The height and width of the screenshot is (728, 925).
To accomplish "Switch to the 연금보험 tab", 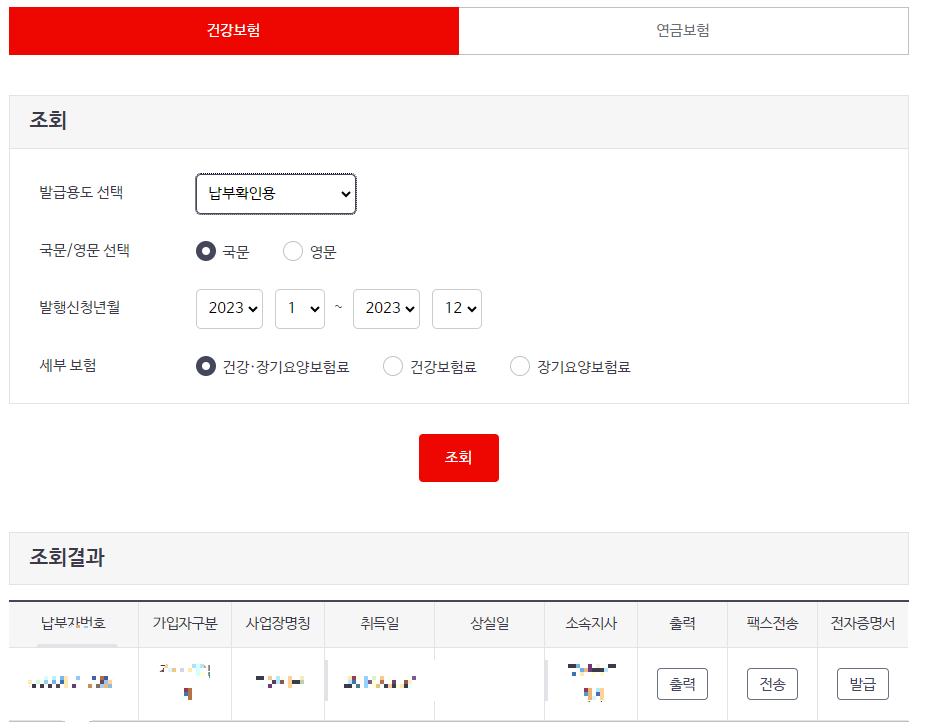I will (683, 30).
